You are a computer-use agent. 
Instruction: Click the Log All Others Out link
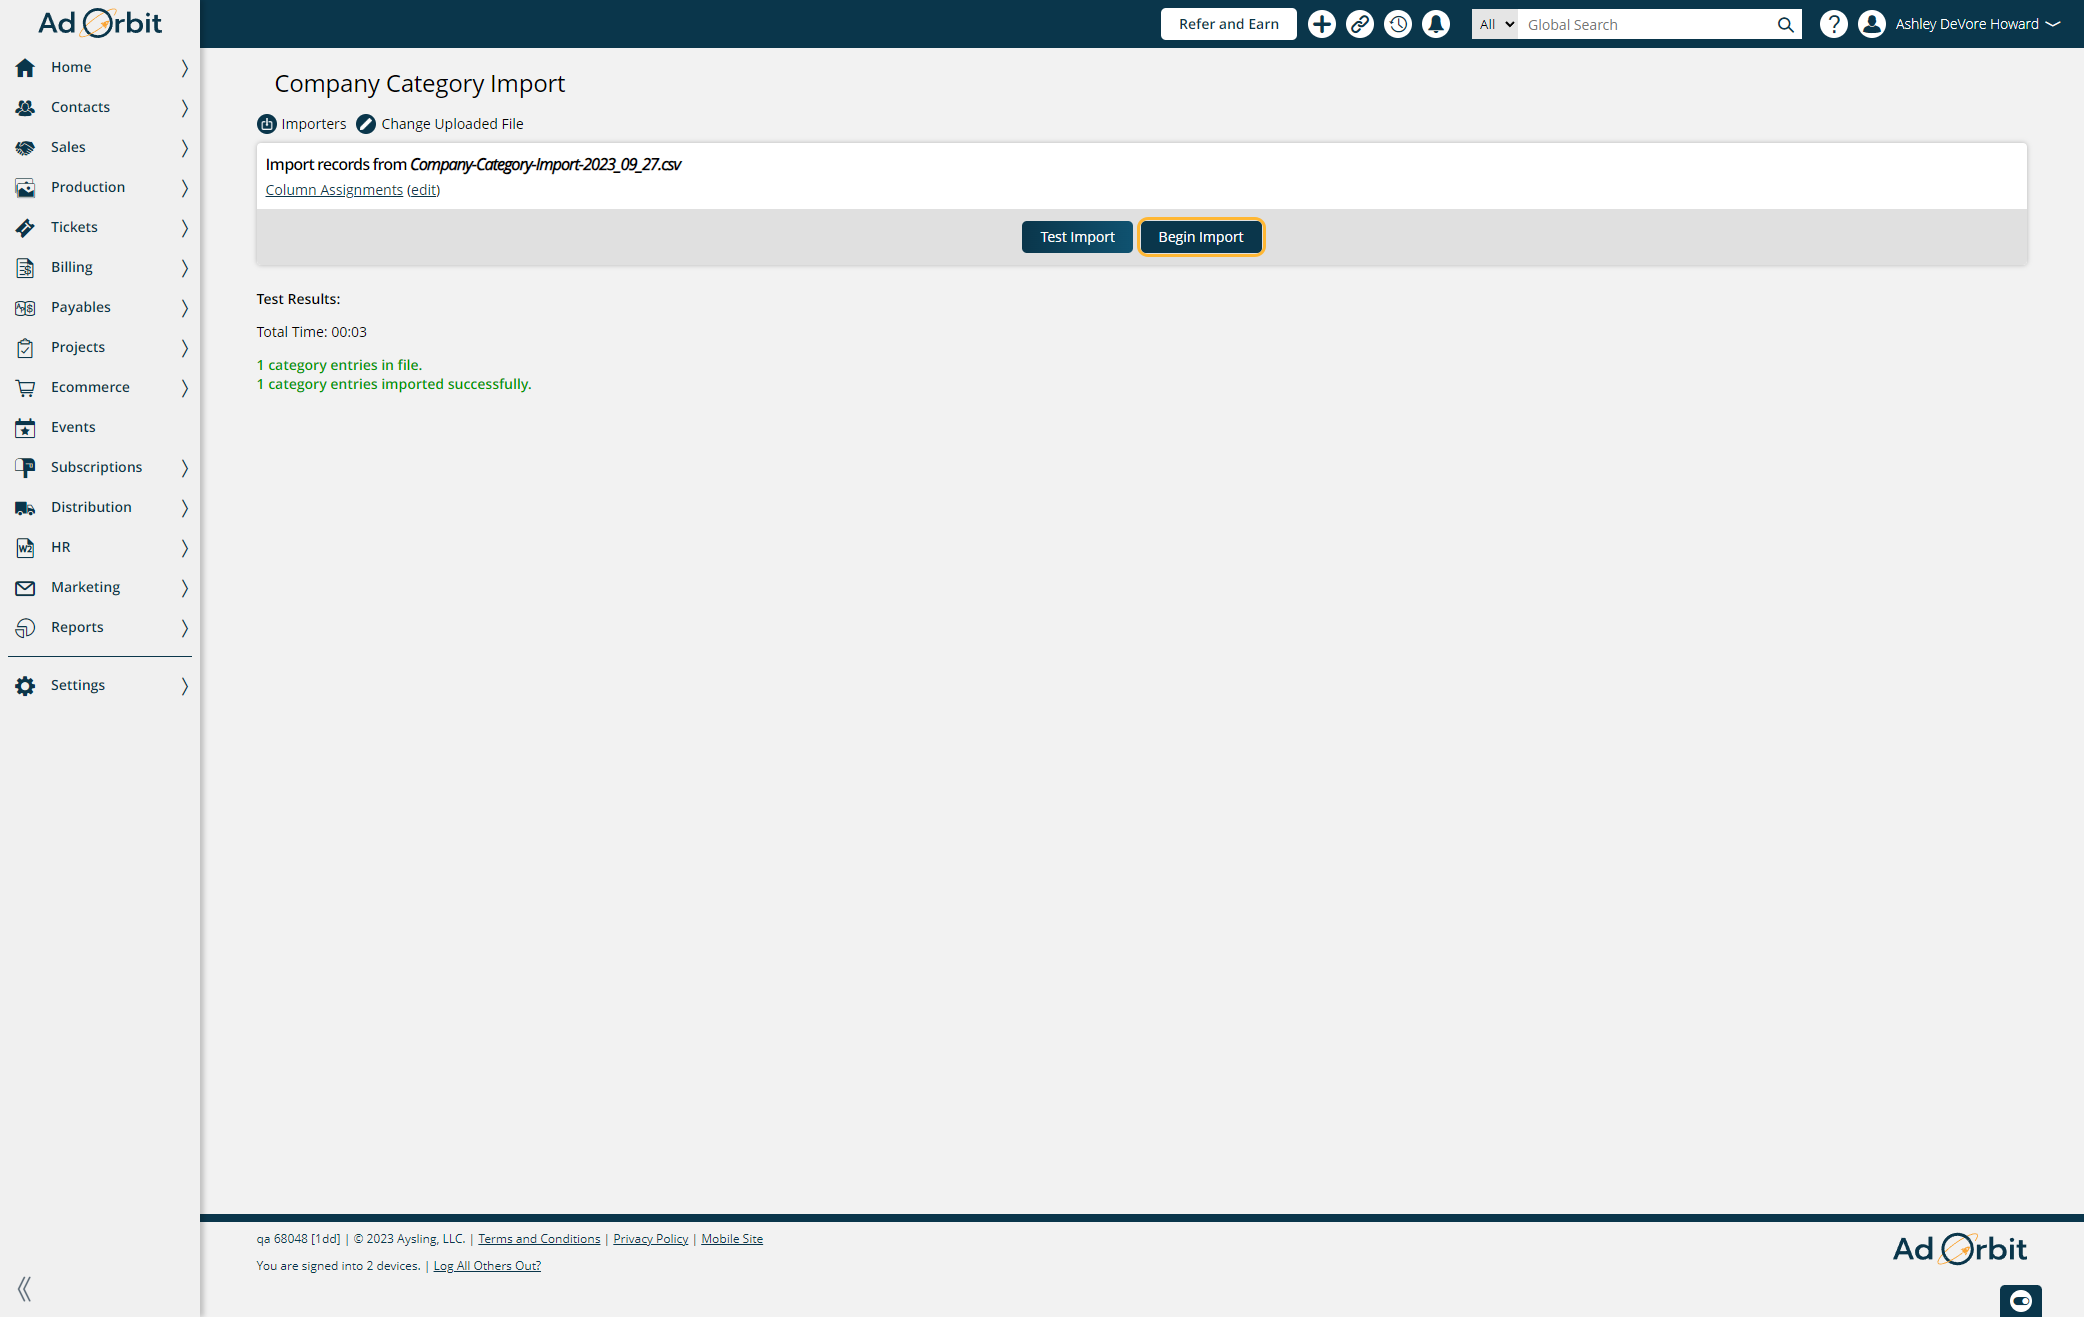(487, 1266)
